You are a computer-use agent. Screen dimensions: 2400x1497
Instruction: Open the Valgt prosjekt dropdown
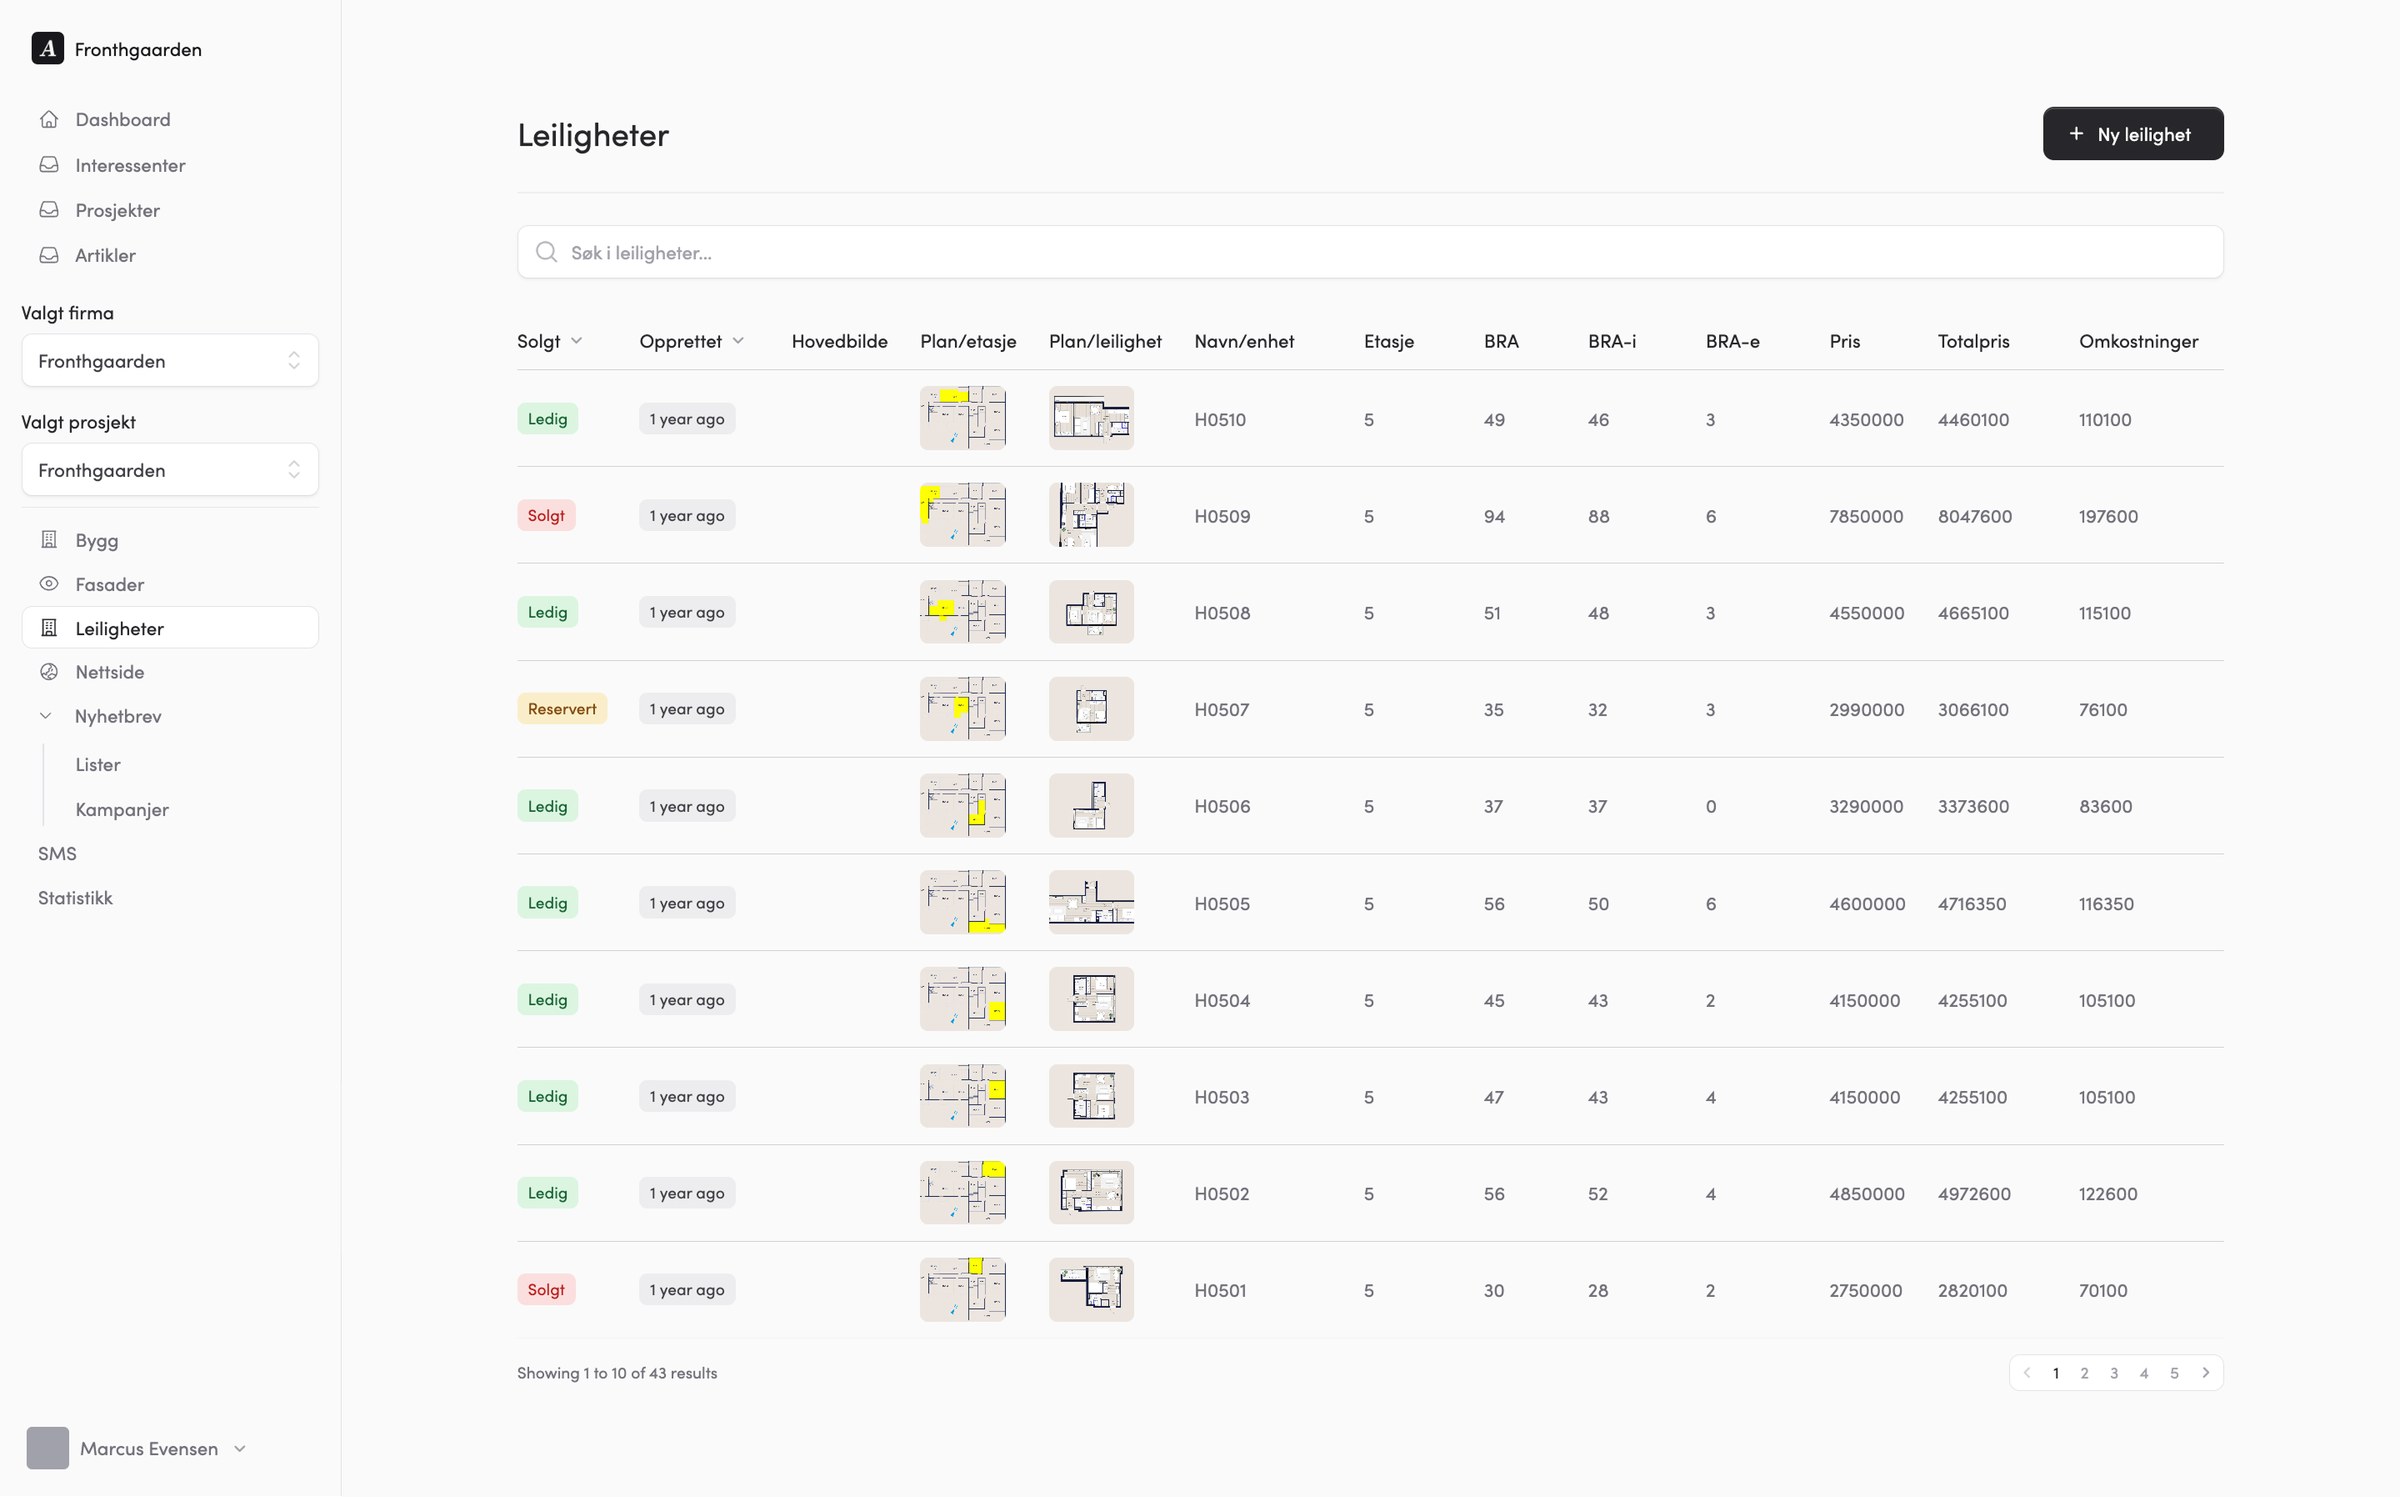coord(170,469)
